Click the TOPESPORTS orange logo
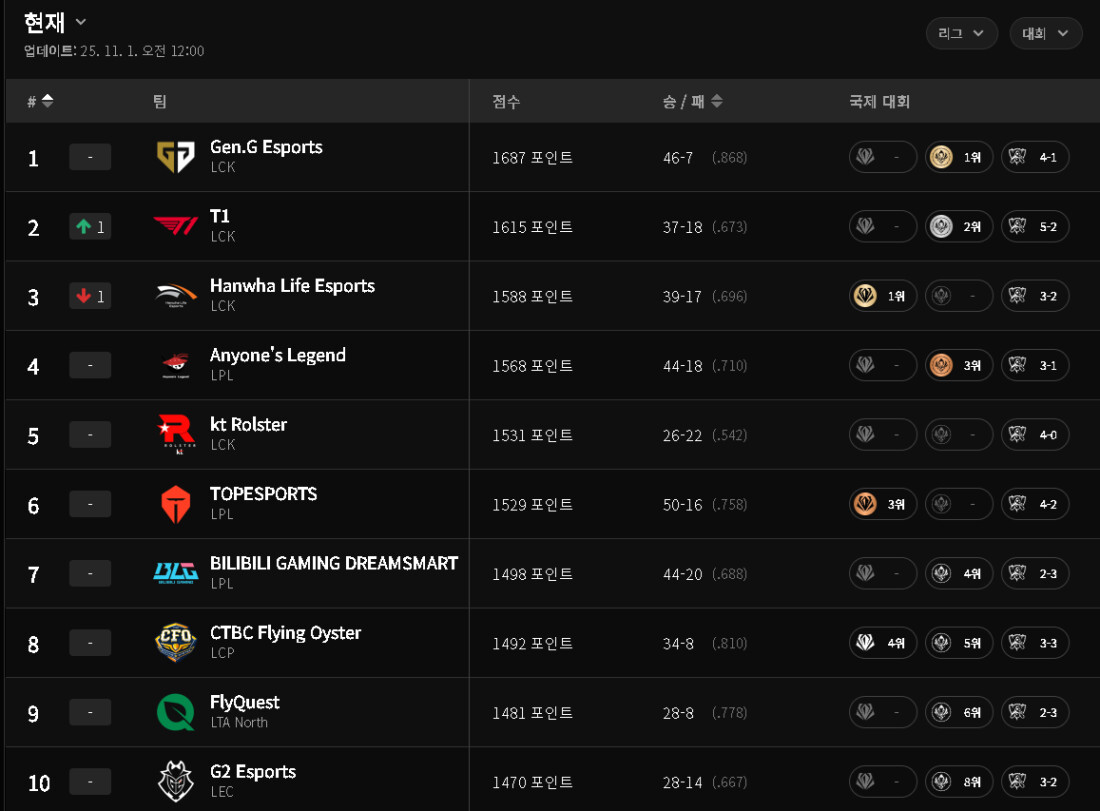Viewport: 1100px width, 811px height. (x=176, y=505)
